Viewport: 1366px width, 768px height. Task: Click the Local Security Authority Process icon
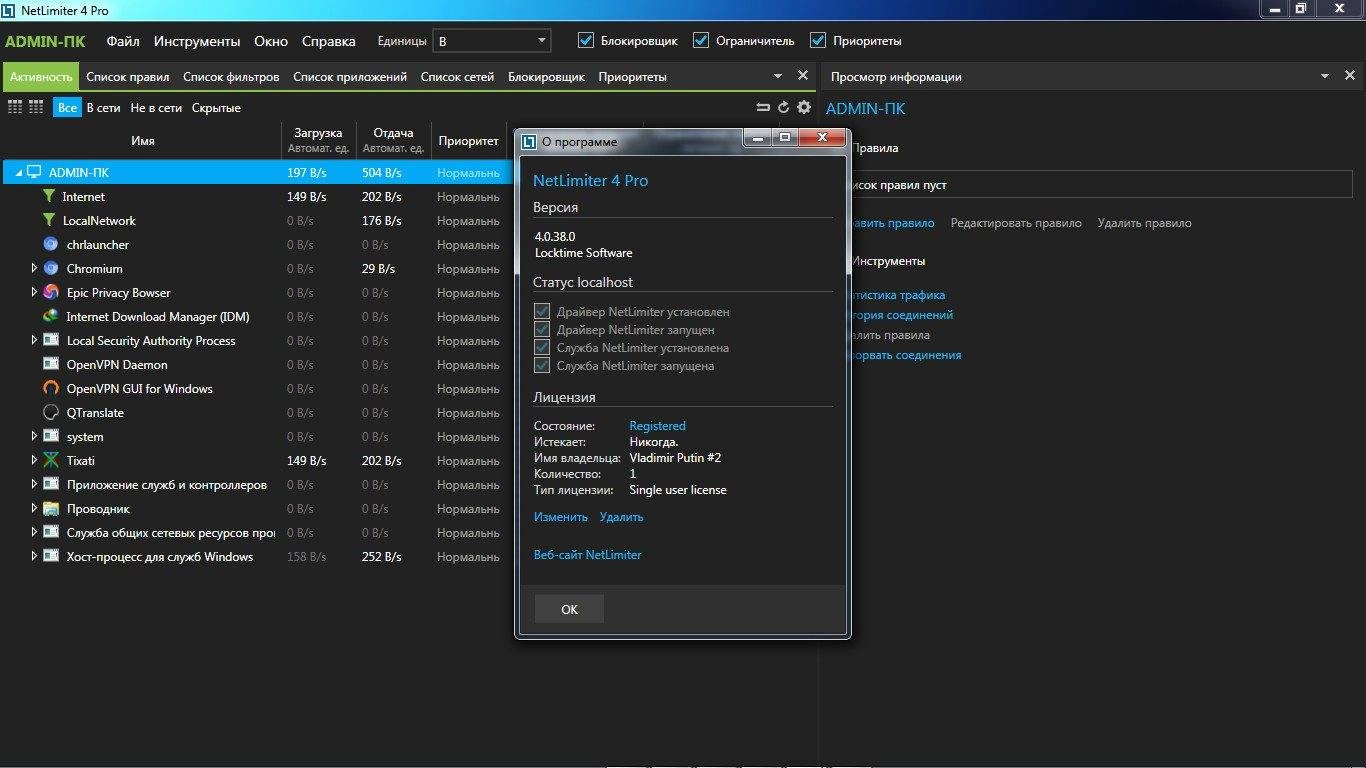(51, 340)
